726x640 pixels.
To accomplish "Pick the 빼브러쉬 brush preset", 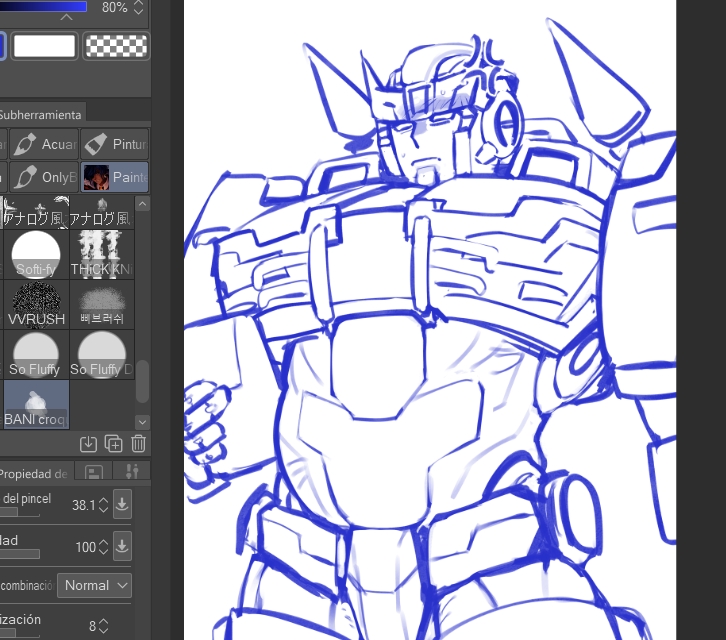I will [x=101, y=304].
